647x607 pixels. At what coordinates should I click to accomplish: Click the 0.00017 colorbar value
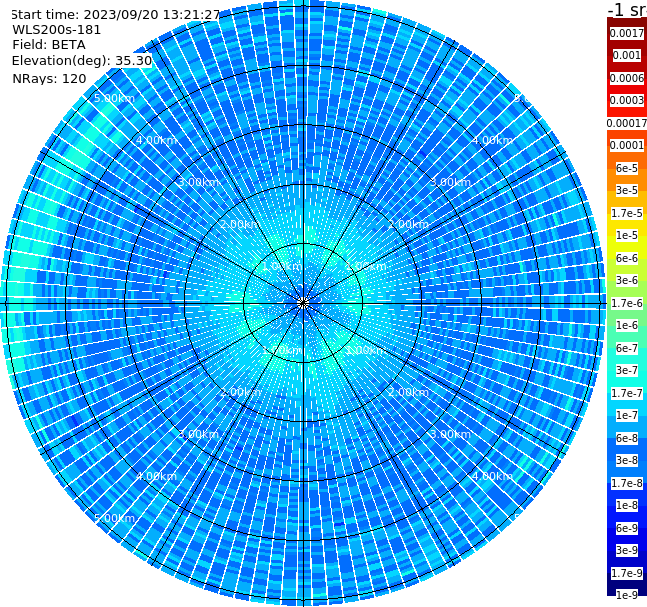[627, 123]
